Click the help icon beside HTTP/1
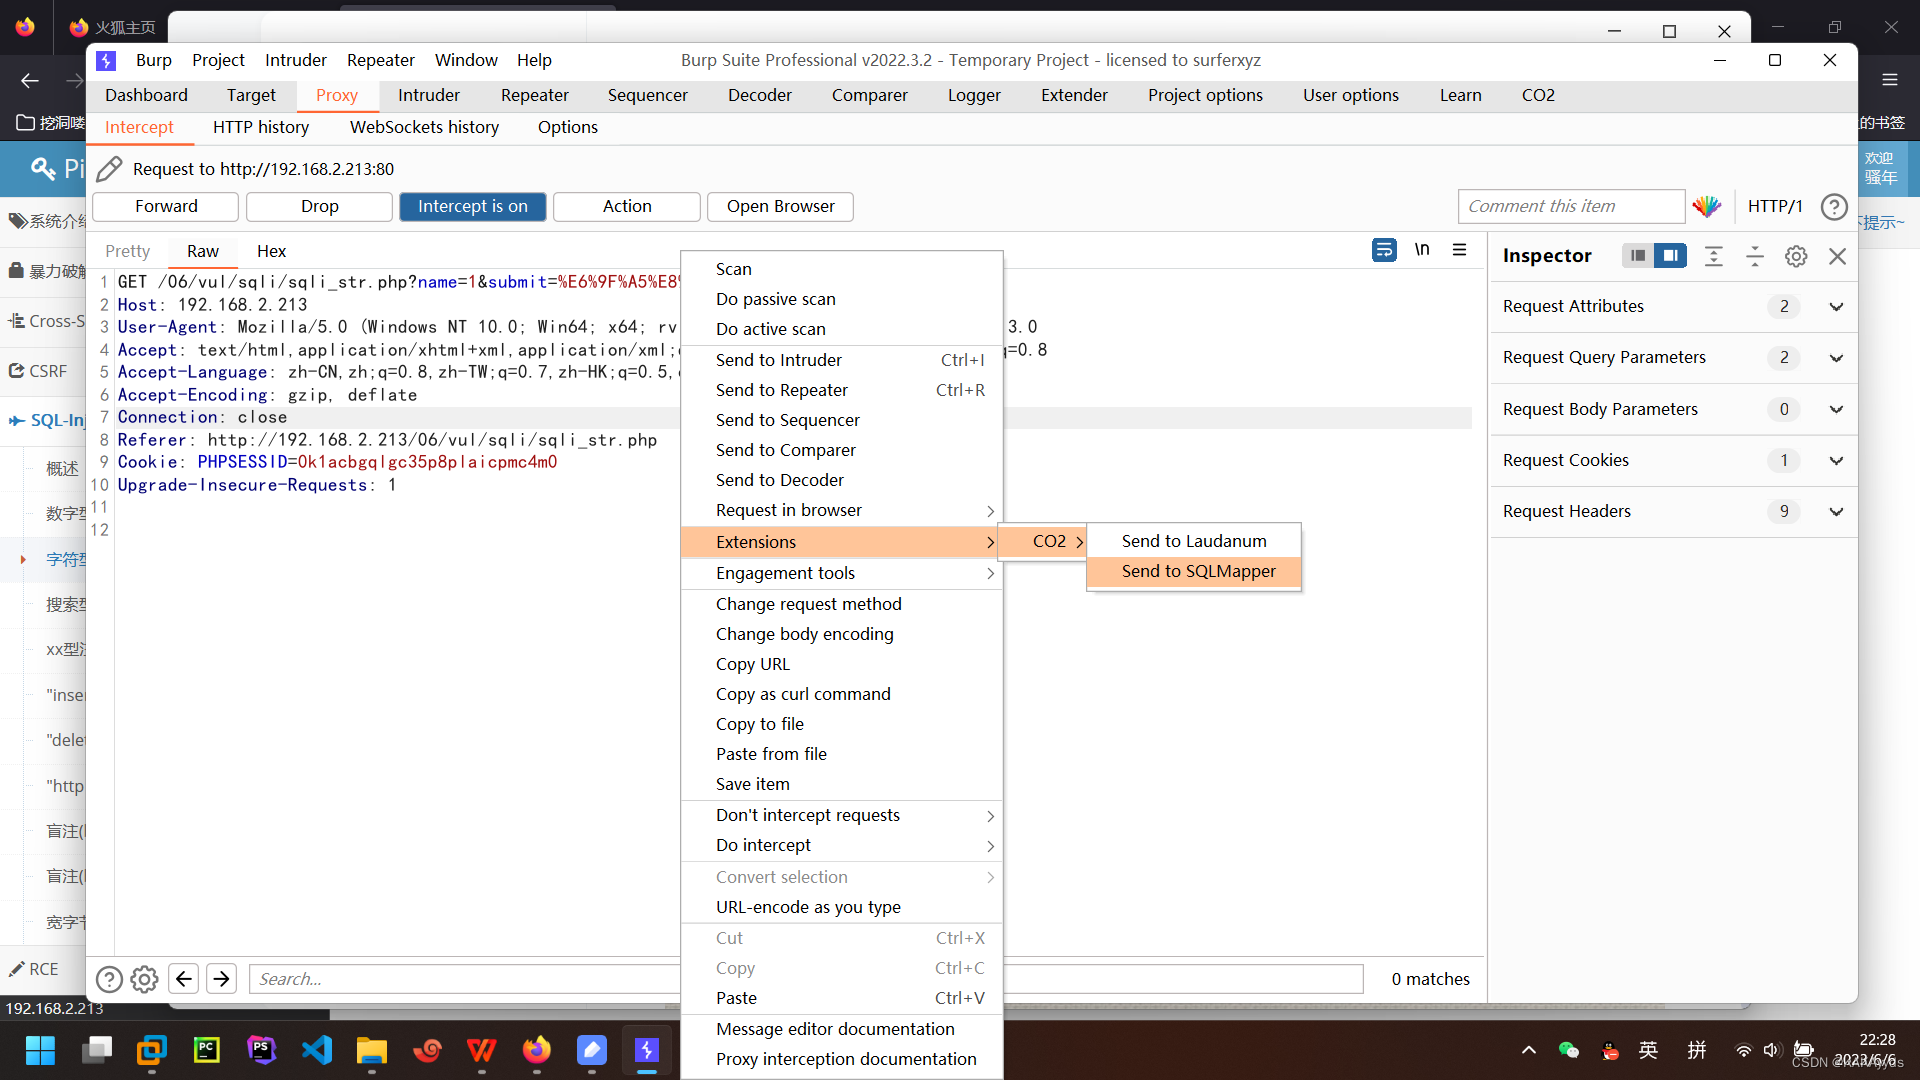Screen dimensions: 1920x1080 click(1834, 207)
